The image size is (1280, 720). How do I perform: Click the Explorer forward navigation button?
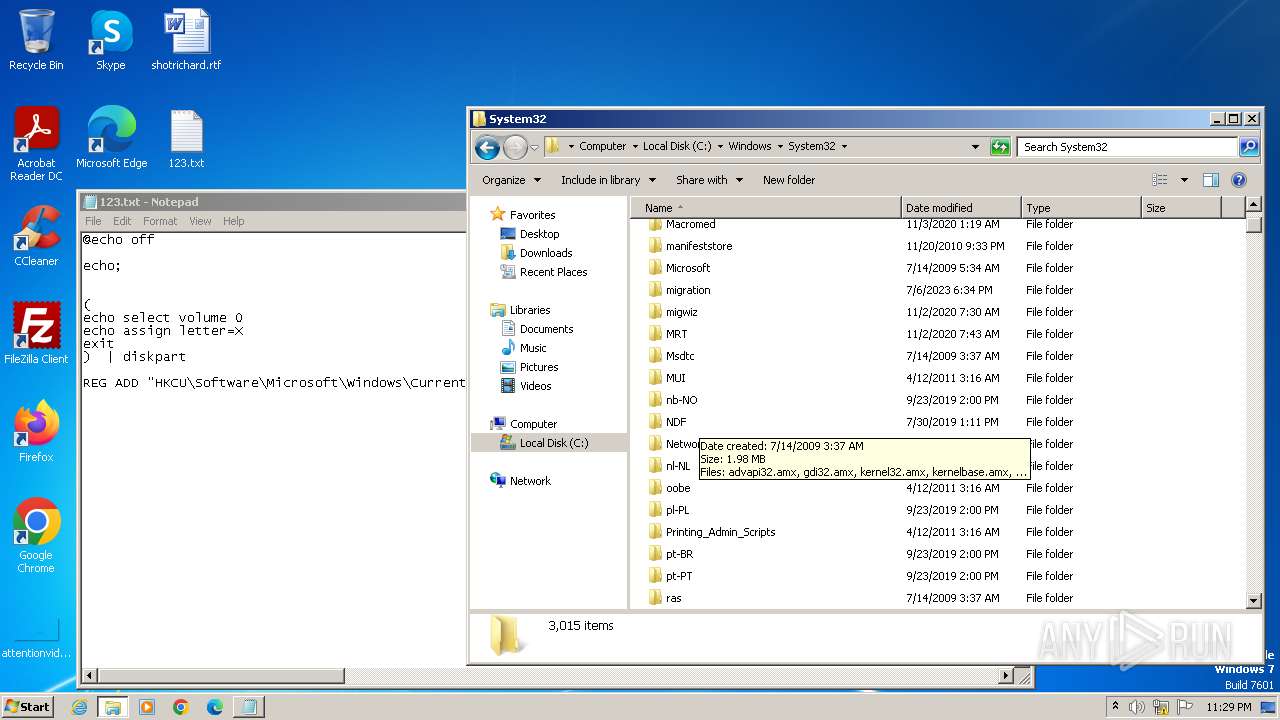coord(515,147)
